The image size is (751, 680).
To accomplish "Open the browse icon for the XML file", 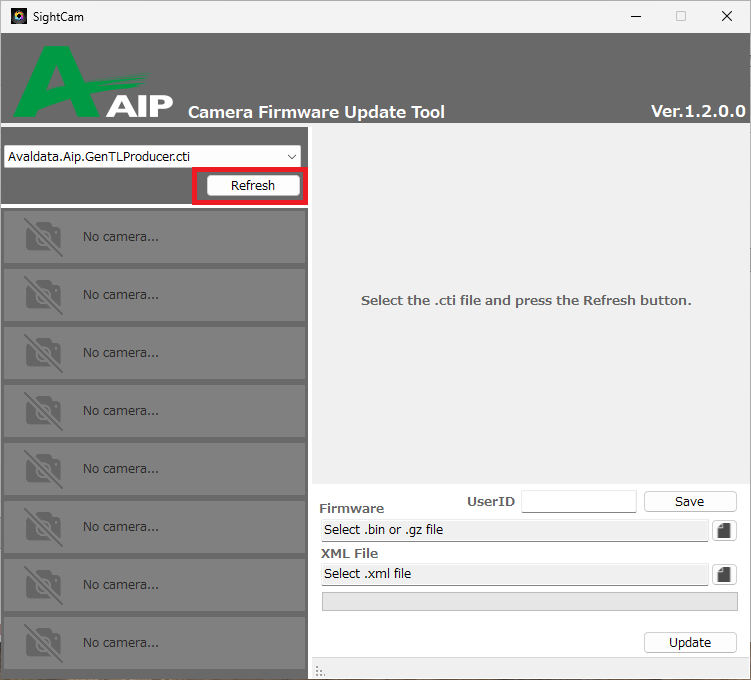I will [724, 574].
